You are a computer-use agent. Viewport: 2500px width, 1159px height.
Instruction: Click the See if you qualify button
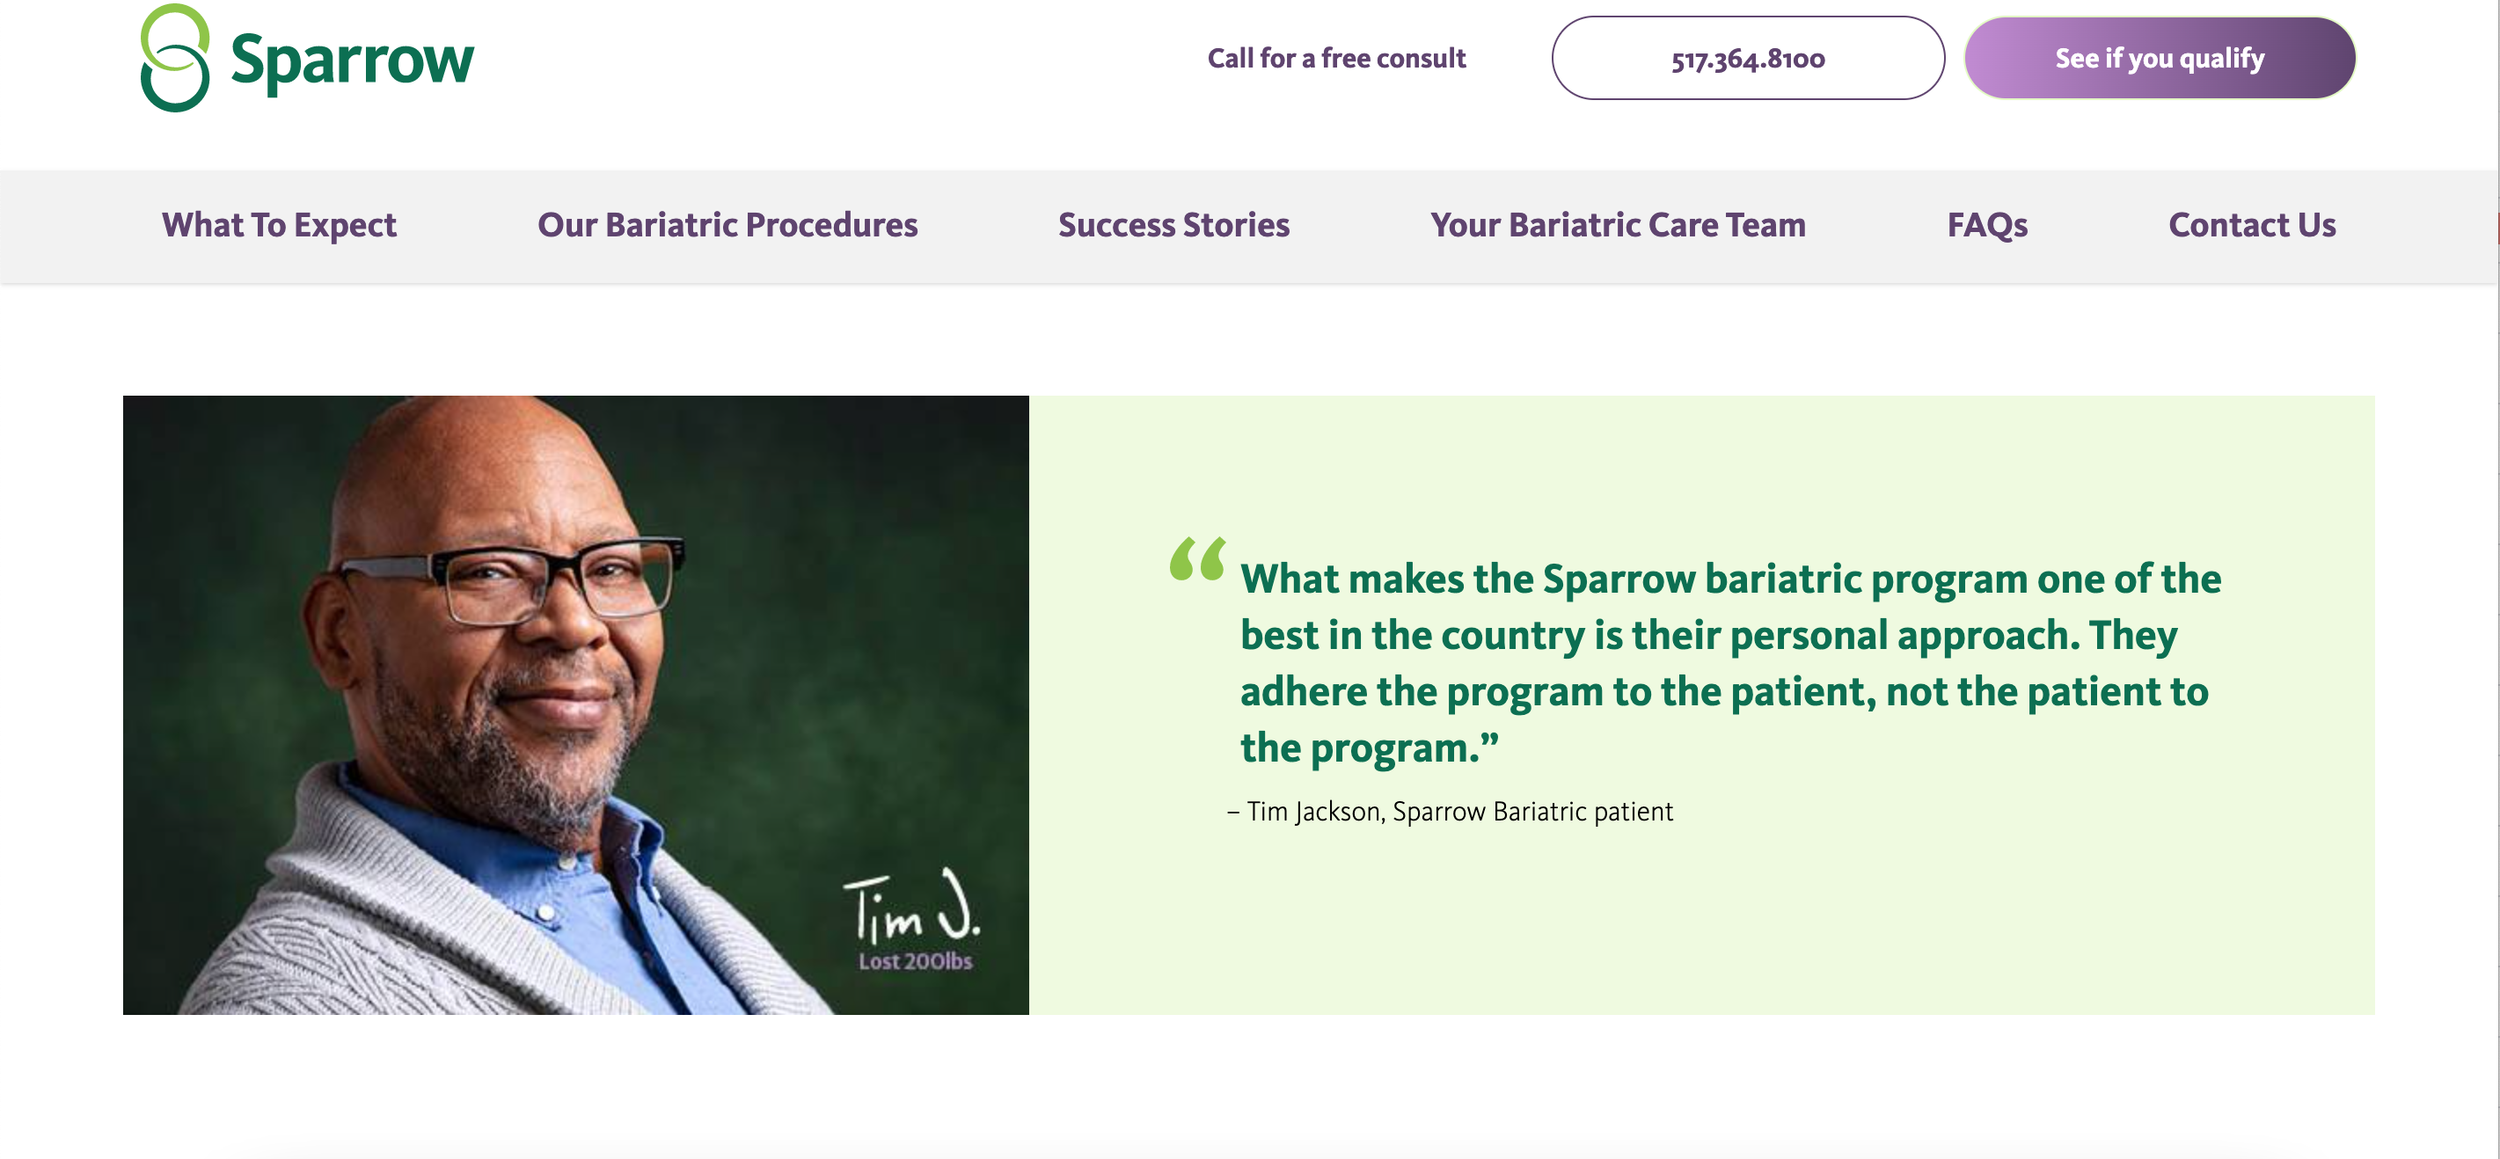click(x=2160, y=58)
